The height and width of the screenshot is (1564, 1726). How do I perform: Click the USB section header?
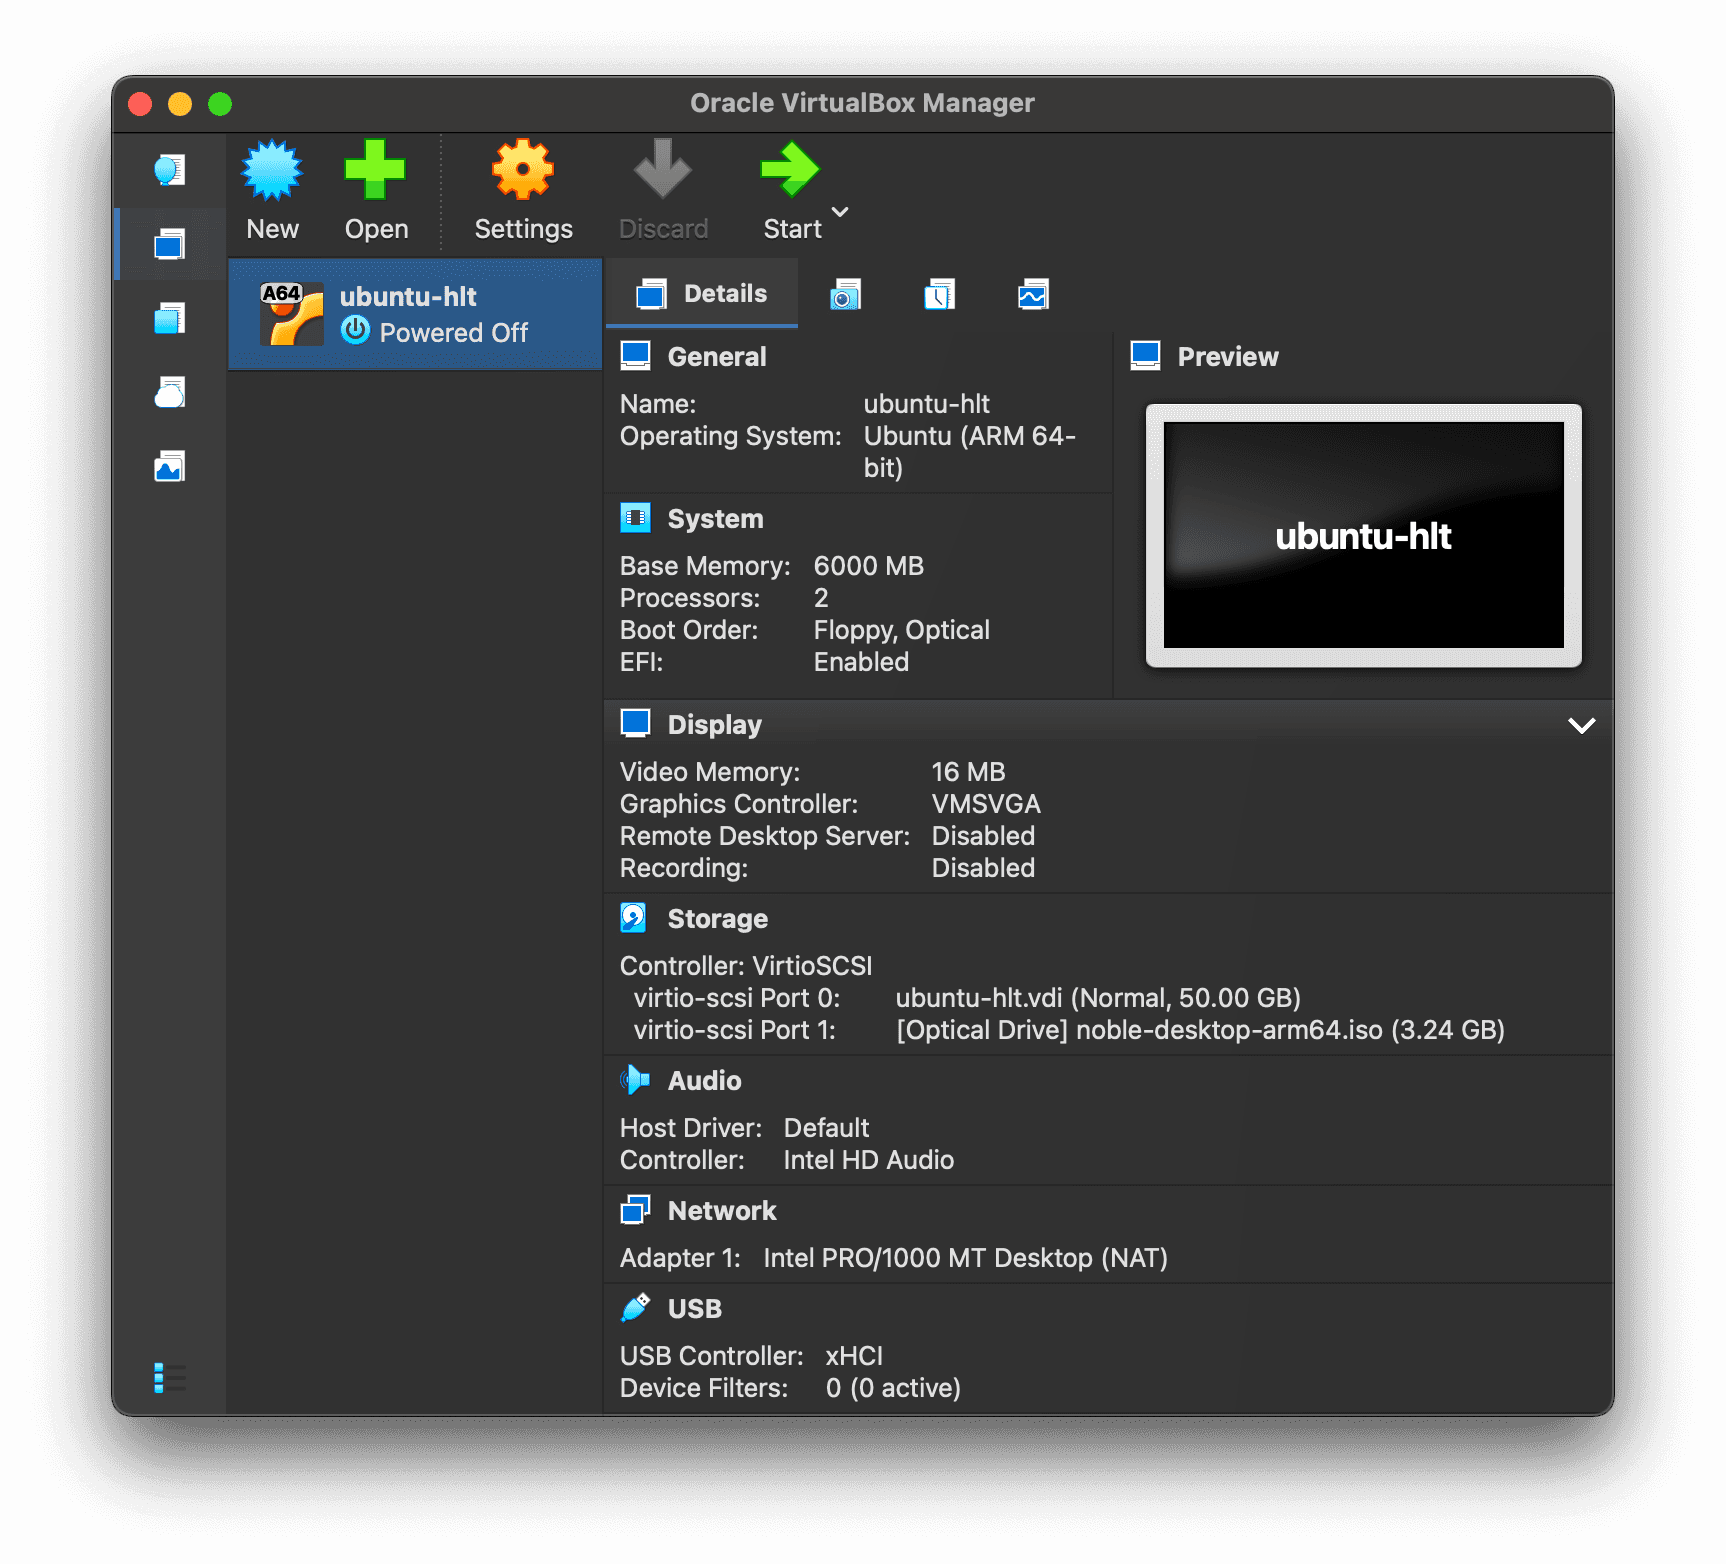click(695, 1309)
